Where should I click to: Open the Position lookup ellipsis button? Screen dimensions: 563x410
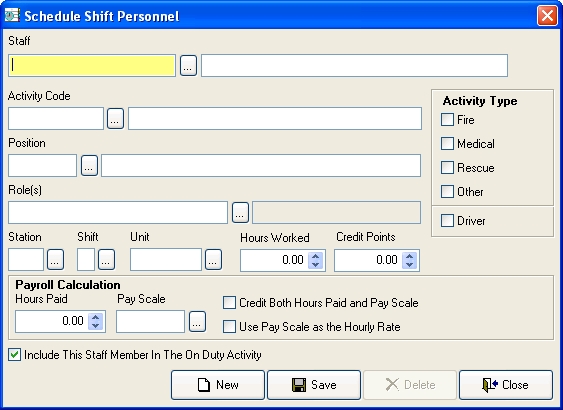[89, 166]
